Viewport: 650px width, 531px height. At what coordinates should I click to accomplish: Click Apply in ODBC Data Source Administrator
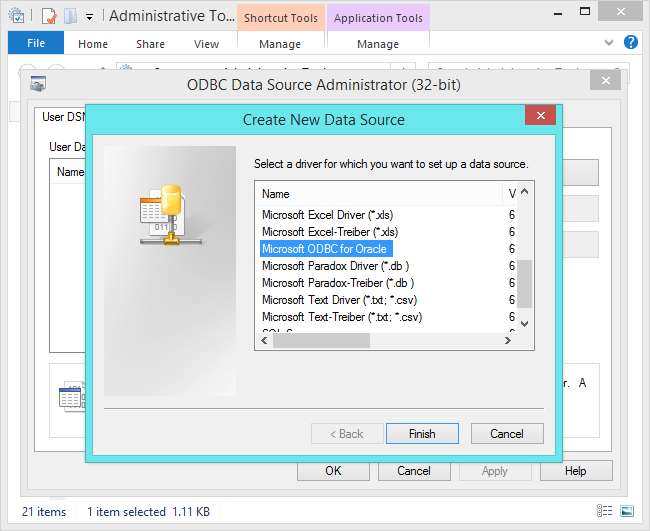coord(495,471)
